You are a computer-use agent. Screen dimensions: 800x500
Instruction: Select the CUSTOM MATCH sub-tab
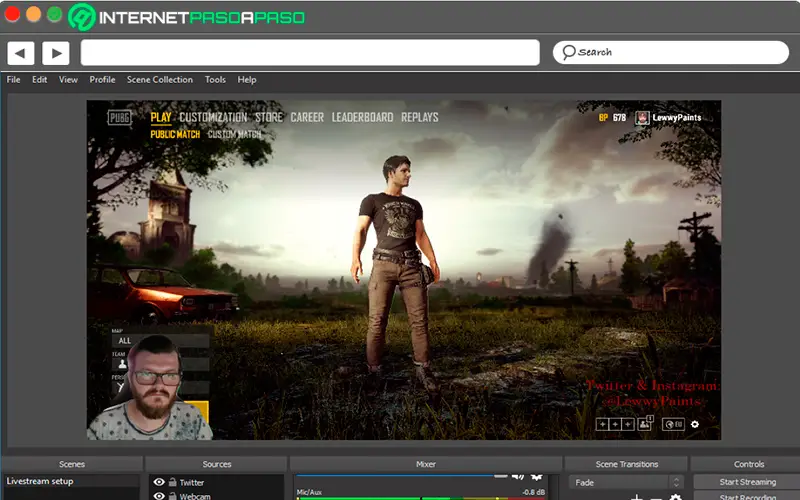(x=234, y=134)
